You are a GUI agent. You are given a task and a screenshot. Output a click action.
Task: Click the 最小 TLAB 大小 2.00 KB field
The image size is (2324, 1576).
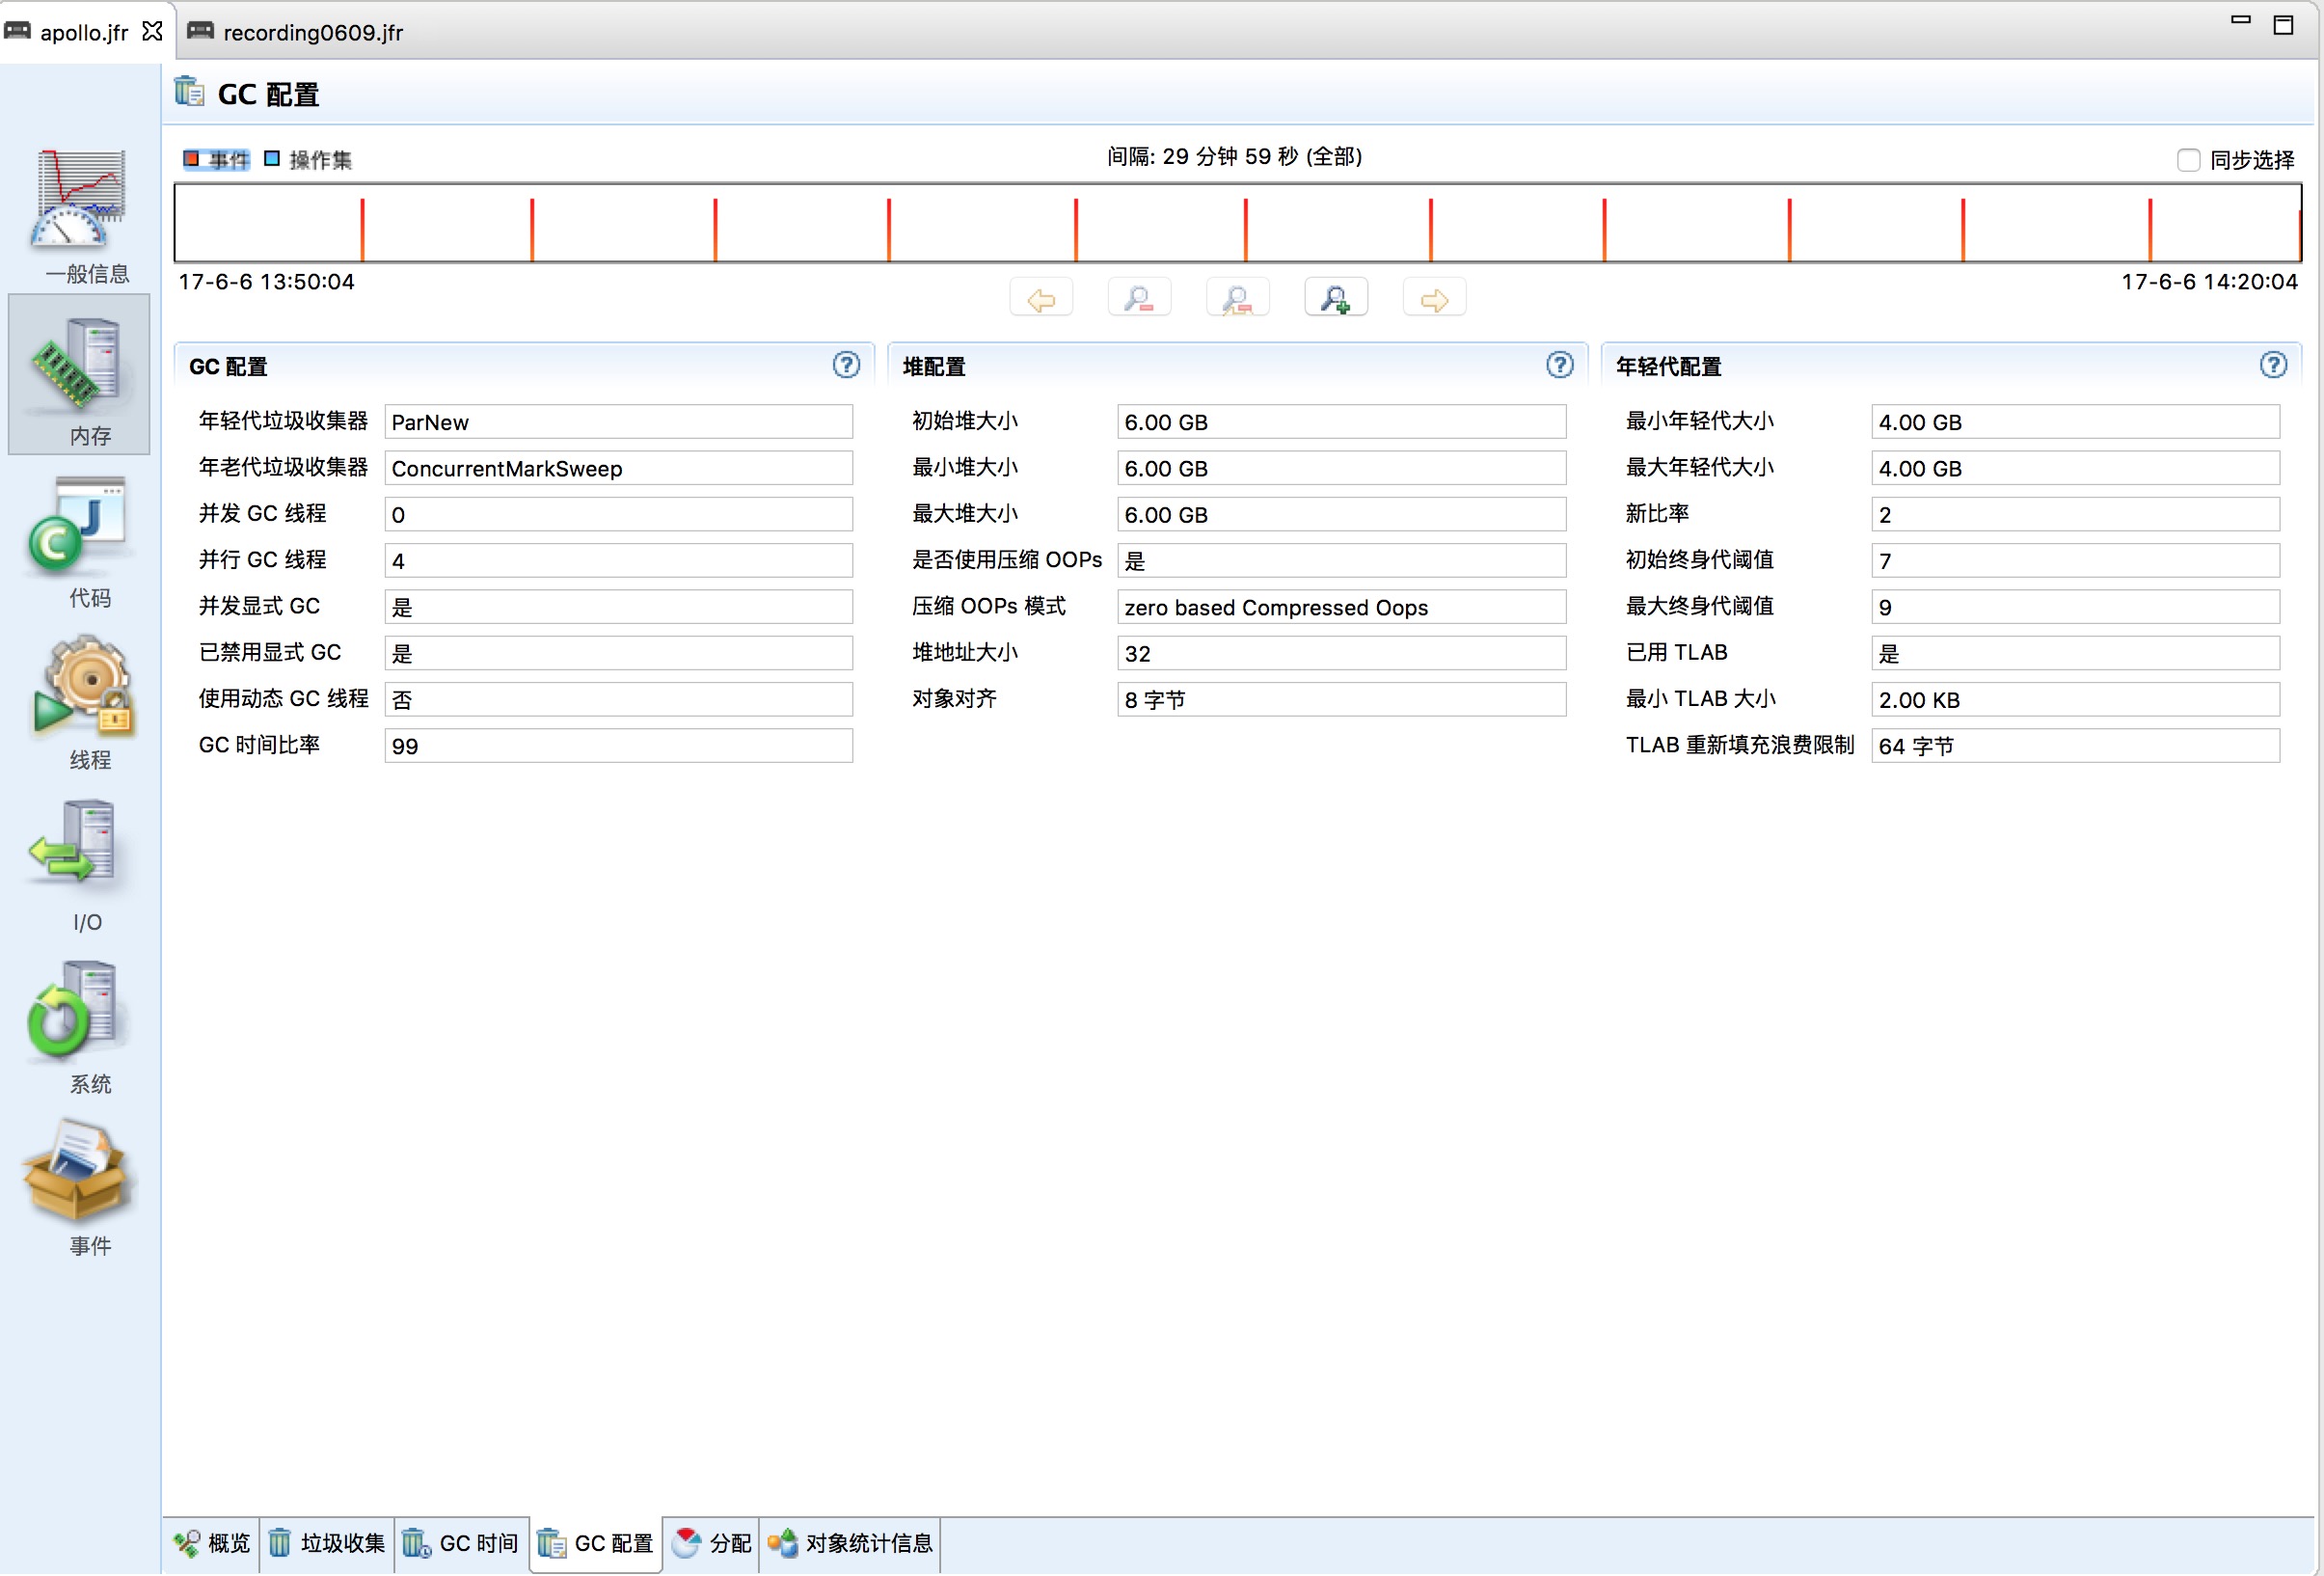[2076, 700]
